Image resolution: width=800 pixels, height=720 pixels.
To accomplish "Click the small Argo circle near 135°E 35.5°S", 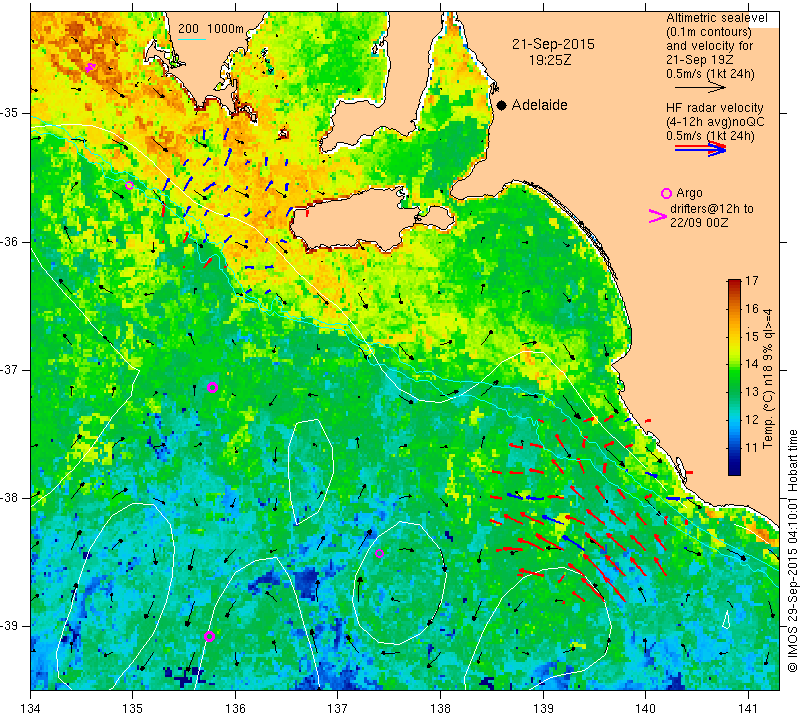I will pyautogui.click(x=129, y=185).
